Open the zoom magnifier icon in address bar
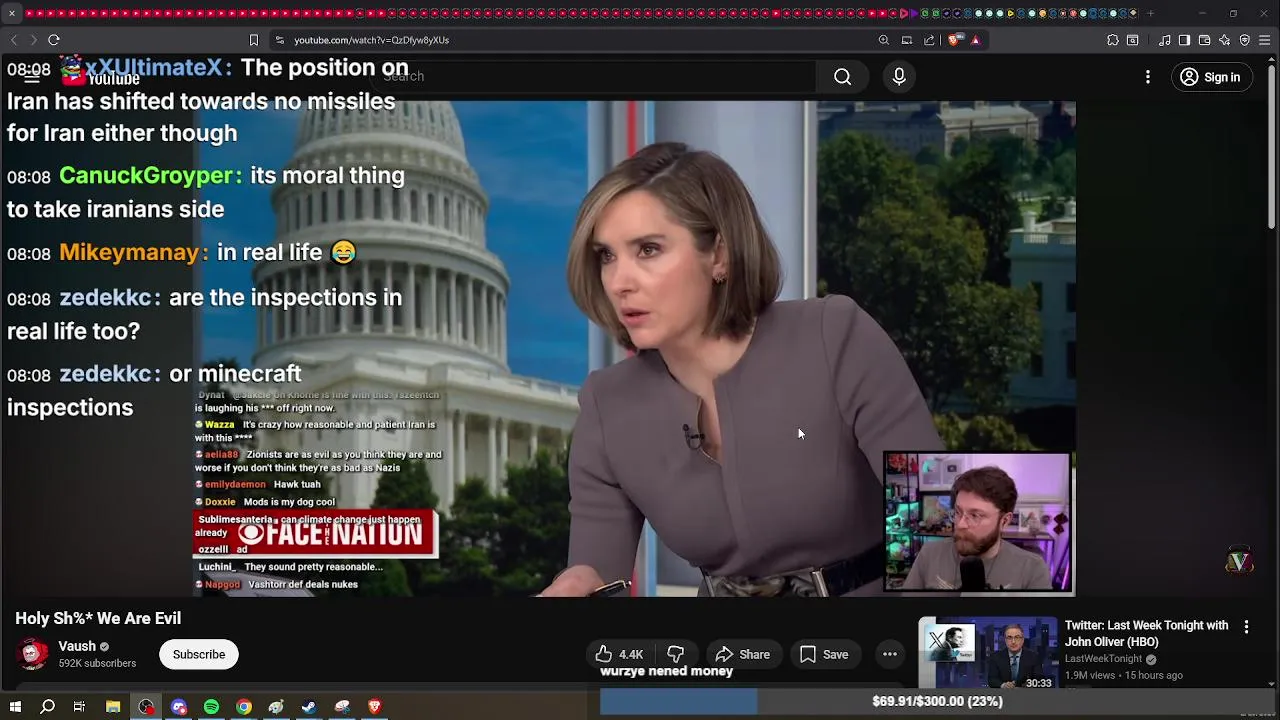Viewport: 1280px width, 720px height. click(x=884, y=40)
